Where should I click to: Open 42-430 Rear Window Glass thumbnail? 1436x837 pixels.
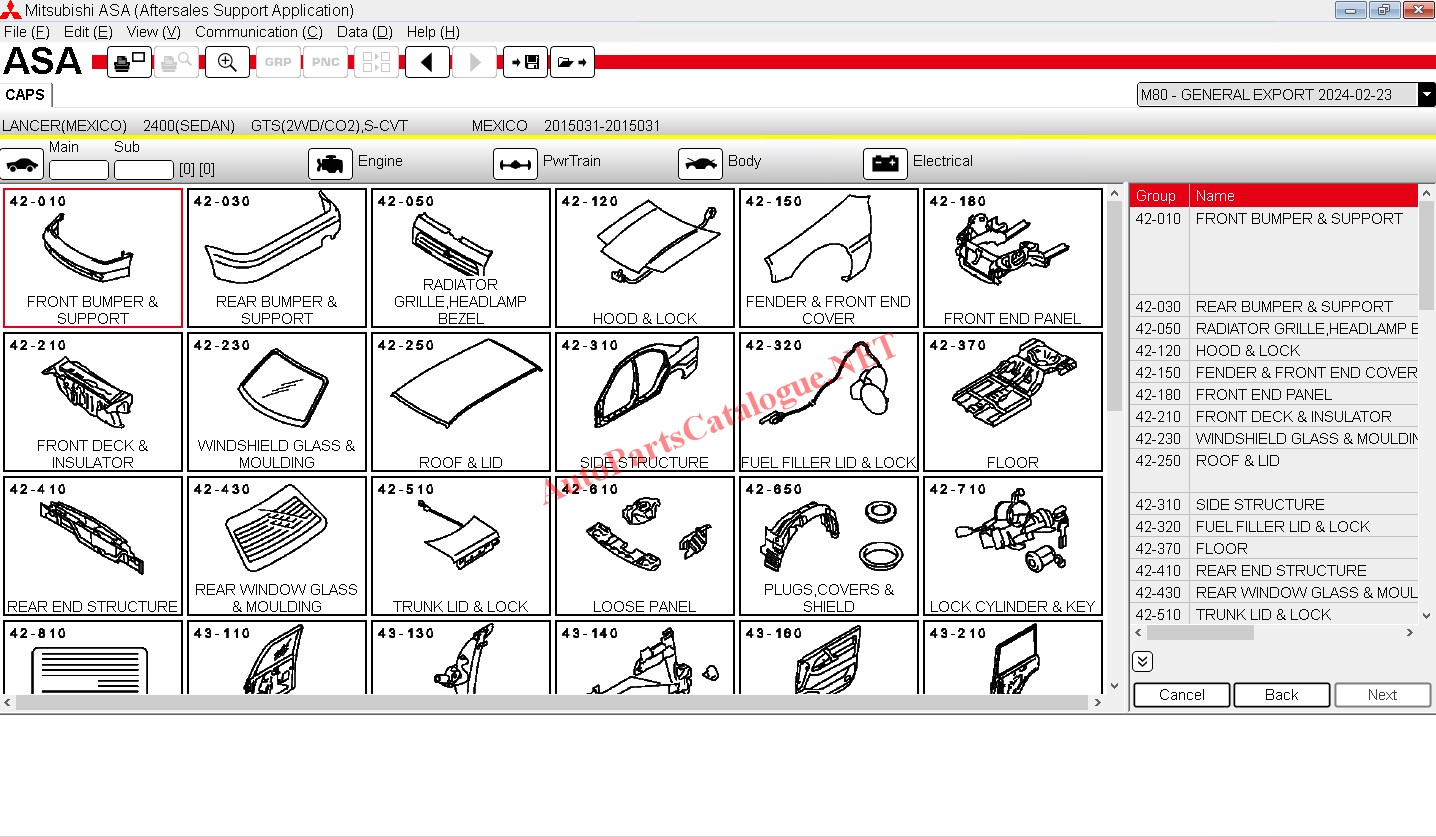pos(277,546)
